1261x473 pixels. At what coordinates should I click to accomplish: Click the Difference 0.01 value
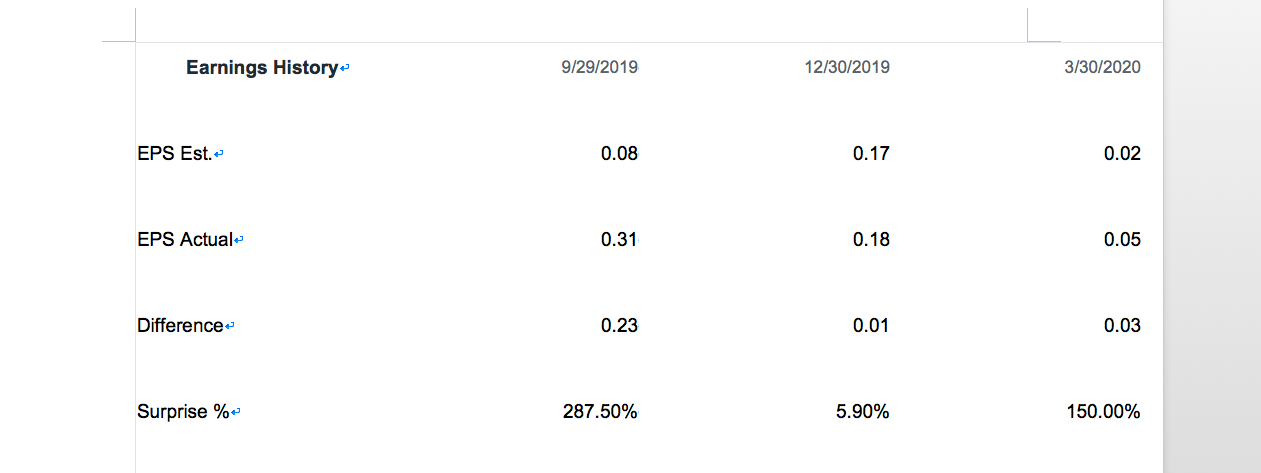[871, 326]
